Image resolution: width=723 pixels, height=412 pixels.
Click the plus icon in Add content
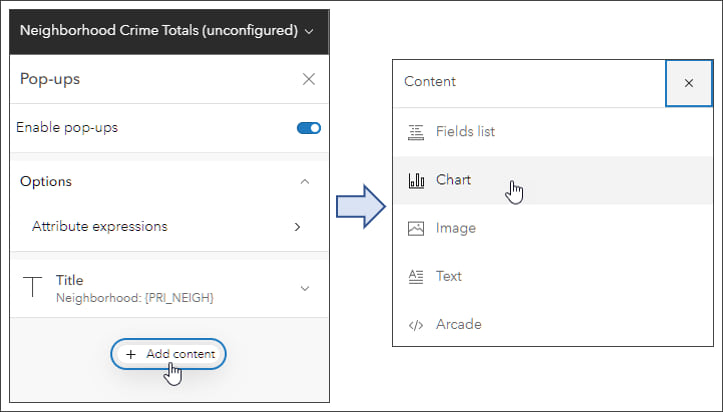pyautogui.click(x=131, y=354)
